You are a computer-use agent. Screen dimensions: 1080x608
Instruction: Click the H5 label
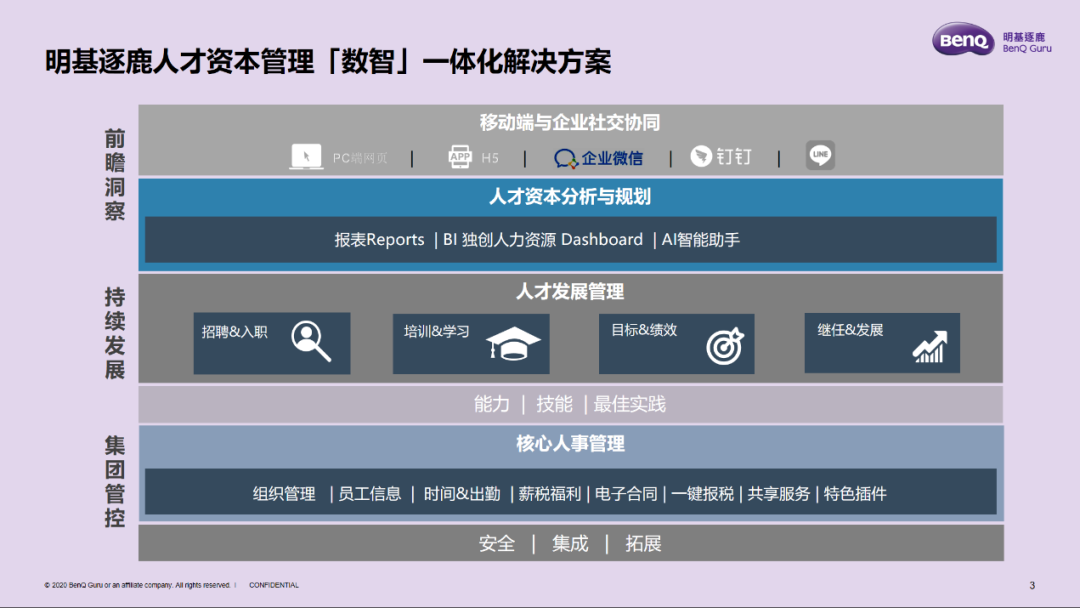pyautogui.click(x=490, y=158)
